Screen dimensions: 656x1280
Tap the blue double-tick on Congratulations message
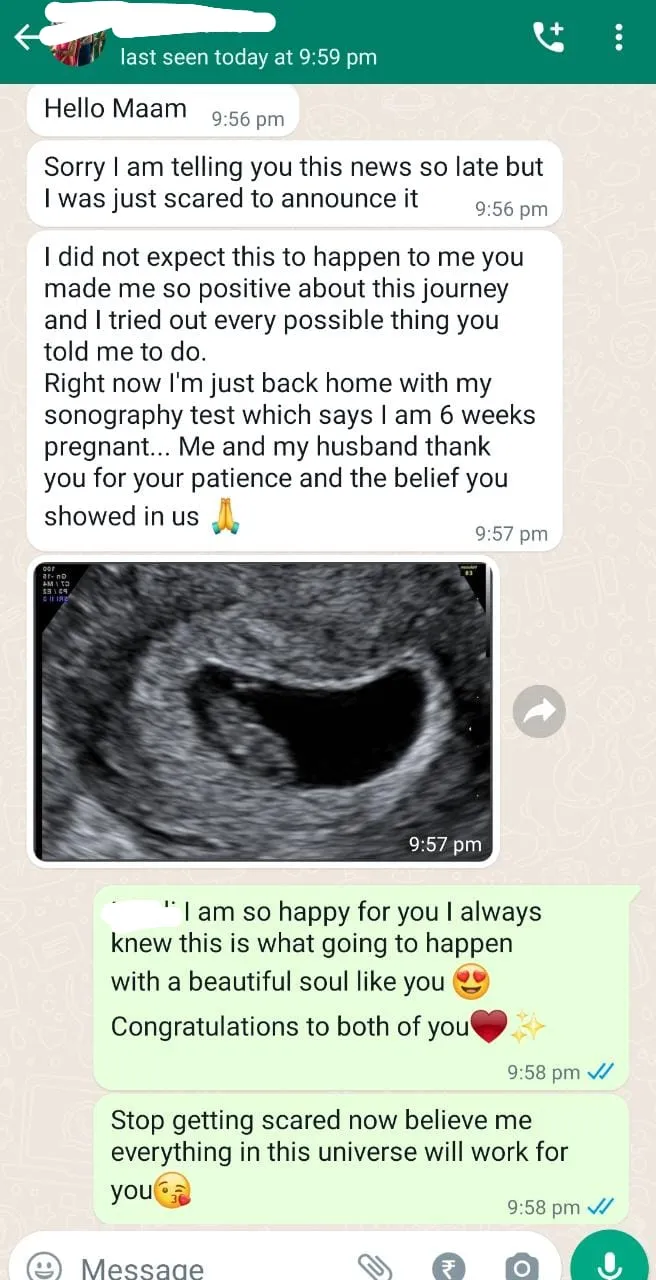pyautogui.click(x=600, y=1072)
